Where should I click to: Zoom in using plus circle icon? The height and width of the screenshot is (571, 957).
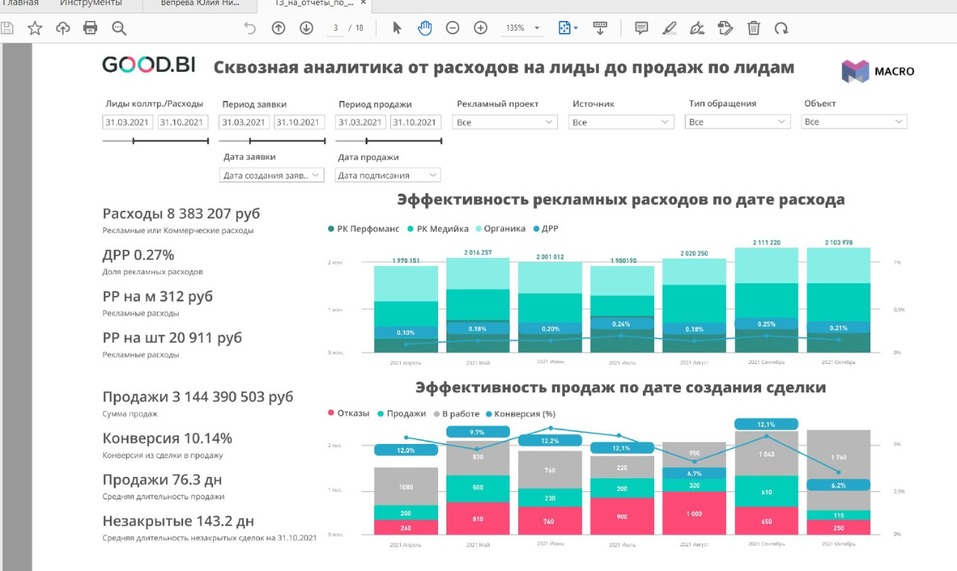[480, 28]
